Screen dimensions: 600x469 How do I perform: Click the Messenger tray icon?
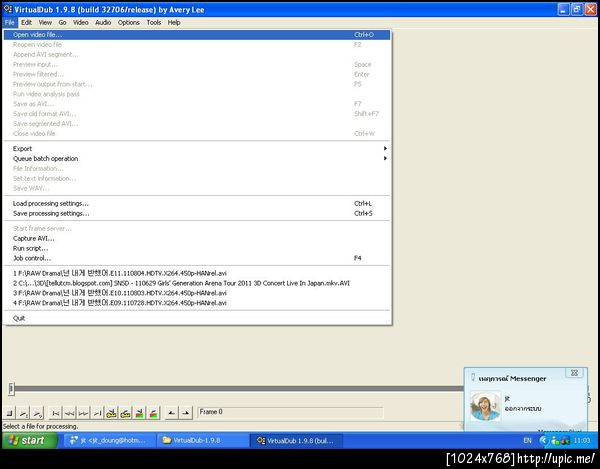coord(555,441)
